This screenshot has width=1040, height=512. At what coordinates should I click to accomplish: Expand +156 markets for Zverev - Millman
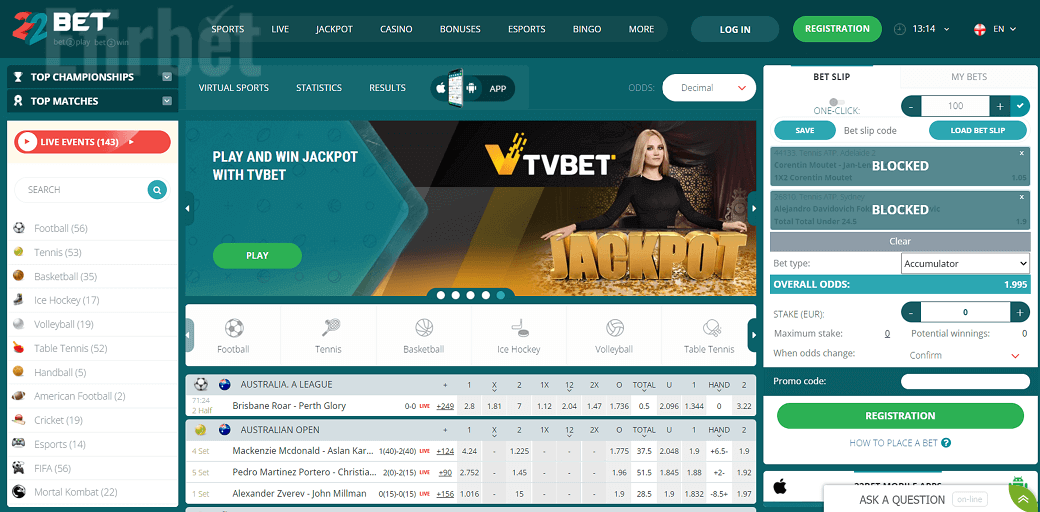coord(445,493)
